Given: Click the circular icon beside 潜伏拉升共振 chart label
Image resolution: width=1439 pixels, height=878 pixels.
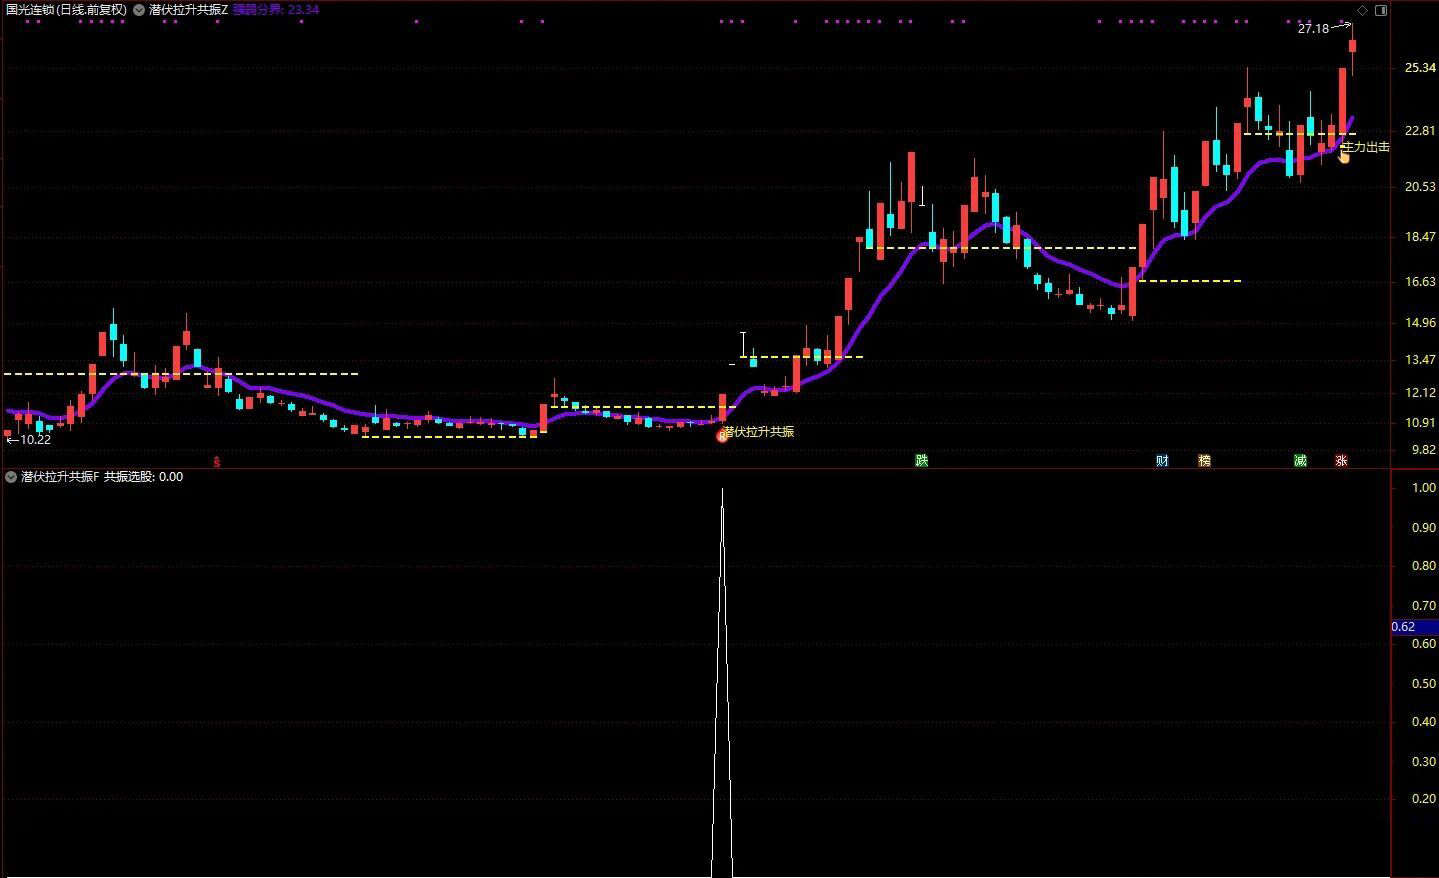Looking at the screenshot, I should pyautogui.click(x=723, y=433).
